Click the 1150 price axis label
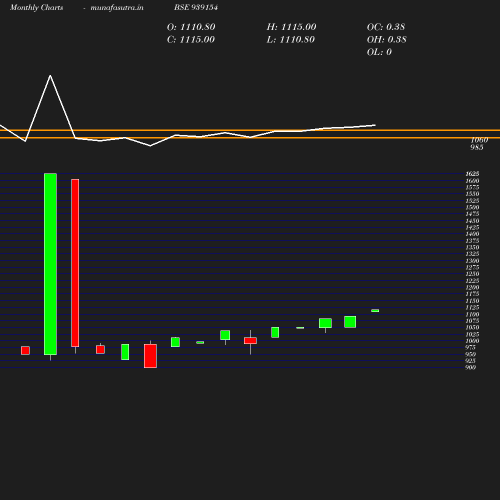 [472, 301]
